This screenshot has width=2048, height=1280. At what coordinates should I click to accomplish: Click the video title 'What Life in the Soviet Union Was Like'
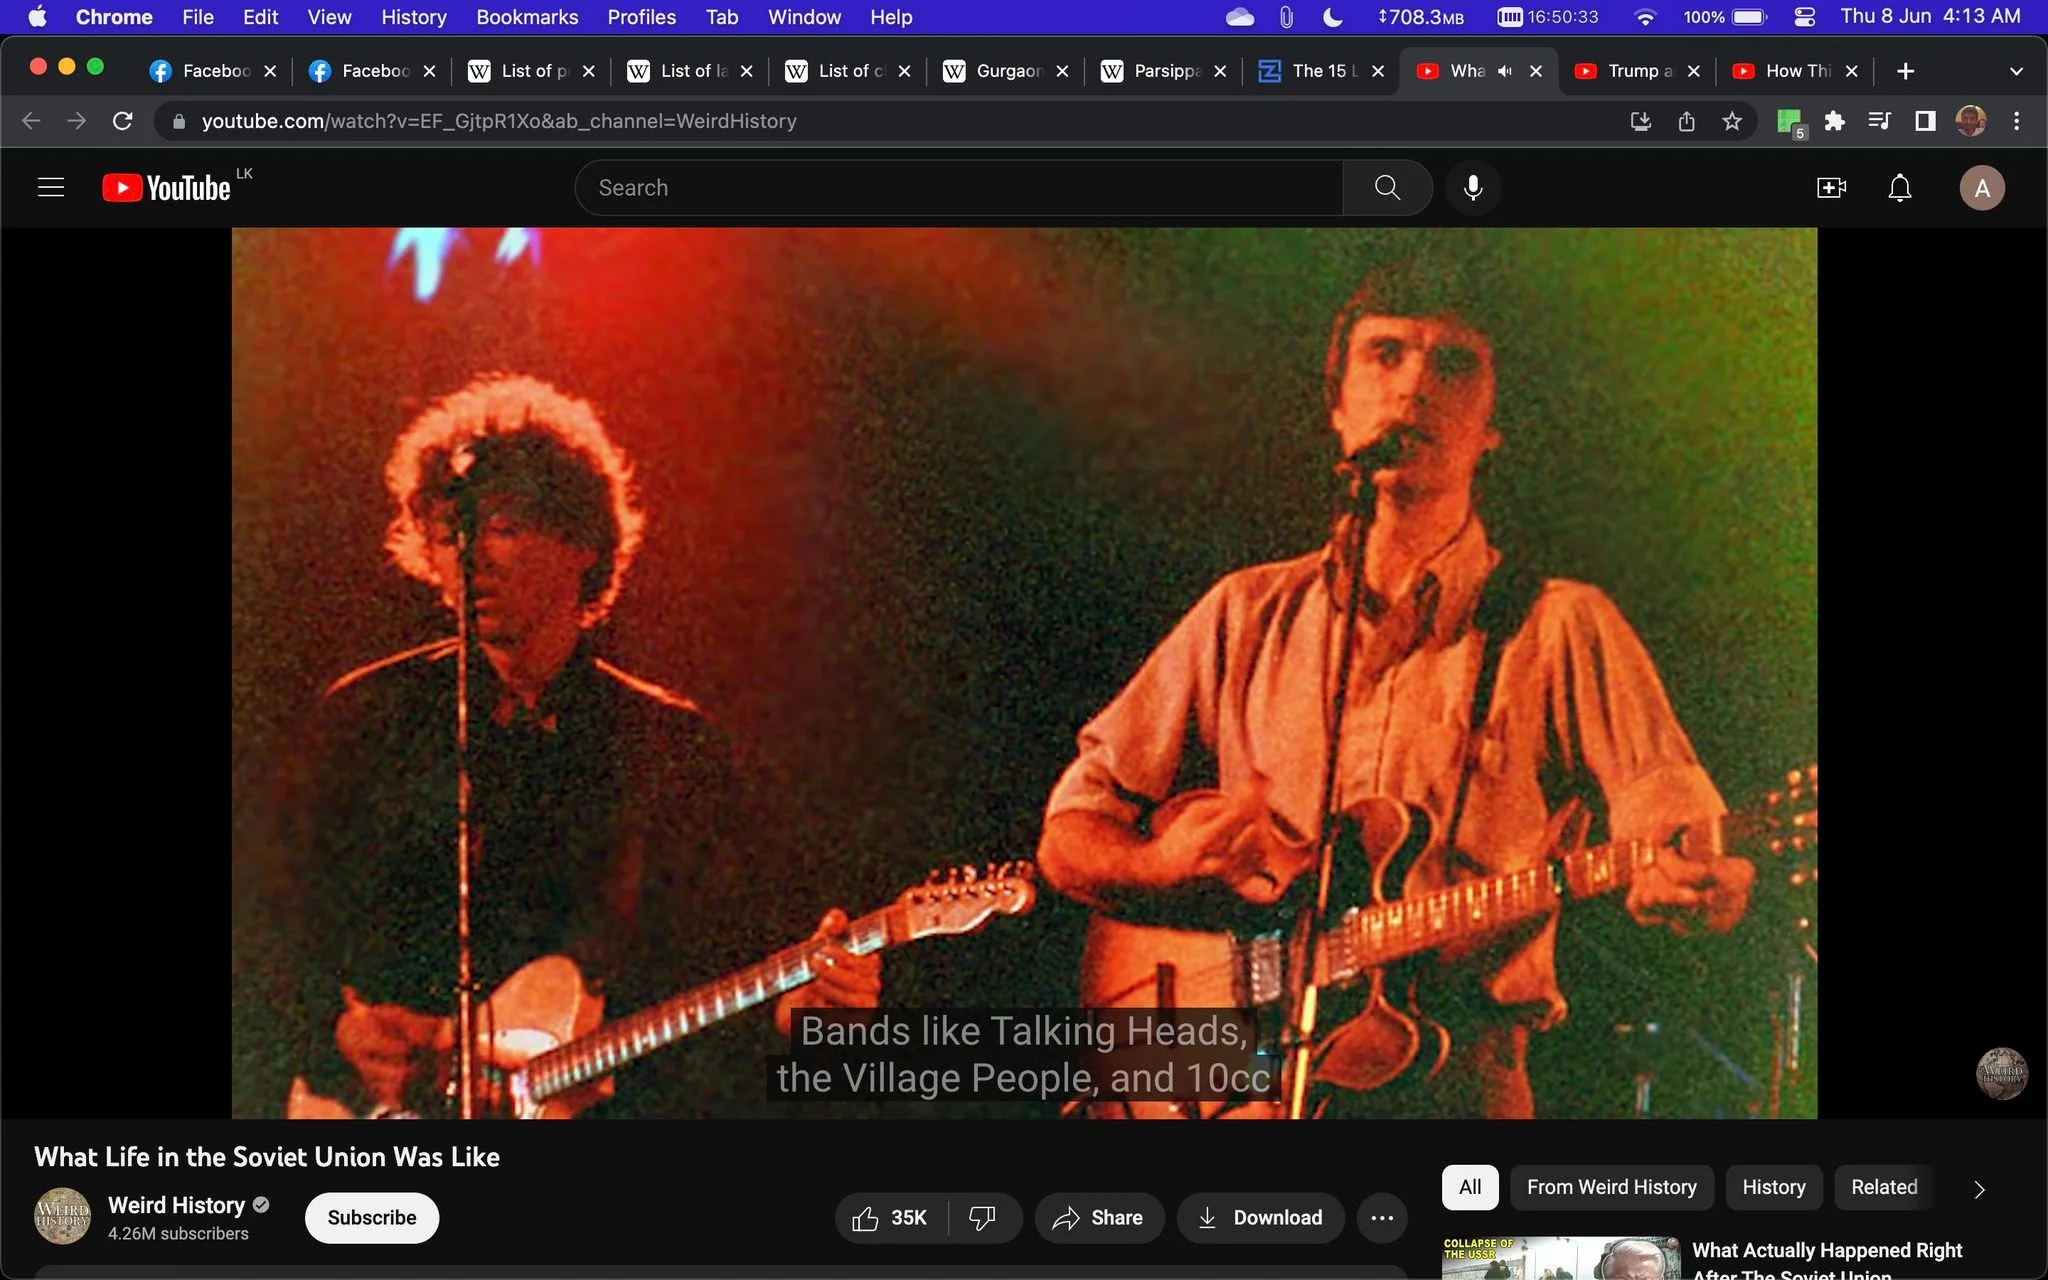coord(267,1157)
